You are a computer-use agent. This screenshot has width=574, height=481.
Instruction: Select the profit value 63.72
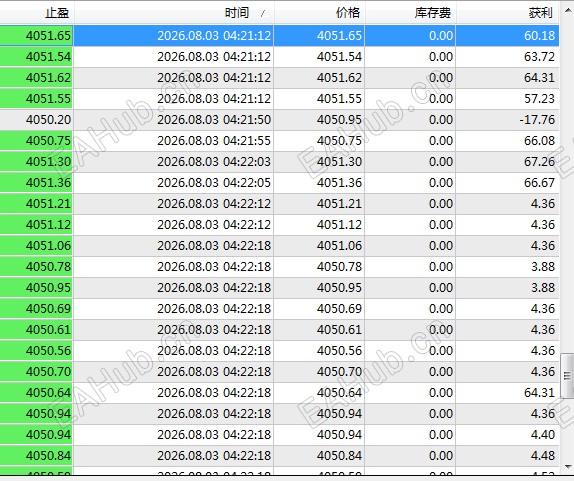(x=539, y=57)
